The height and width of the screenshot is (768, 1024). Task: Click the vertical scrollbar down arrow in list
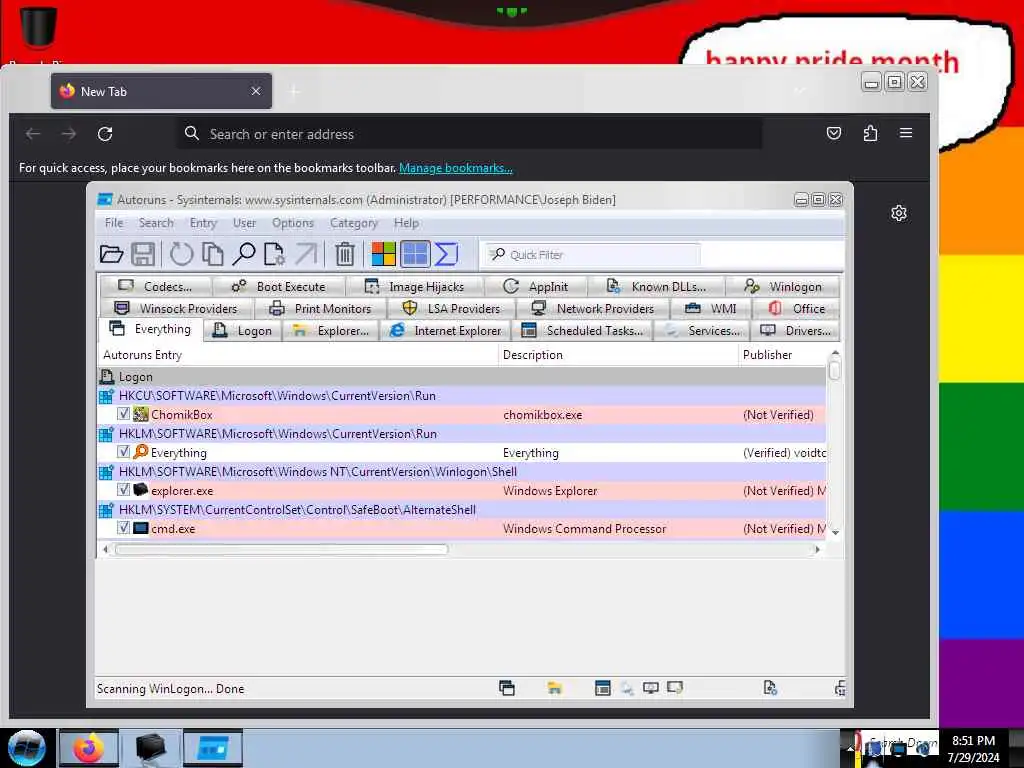pyautogui.click(x=835, y=533)
